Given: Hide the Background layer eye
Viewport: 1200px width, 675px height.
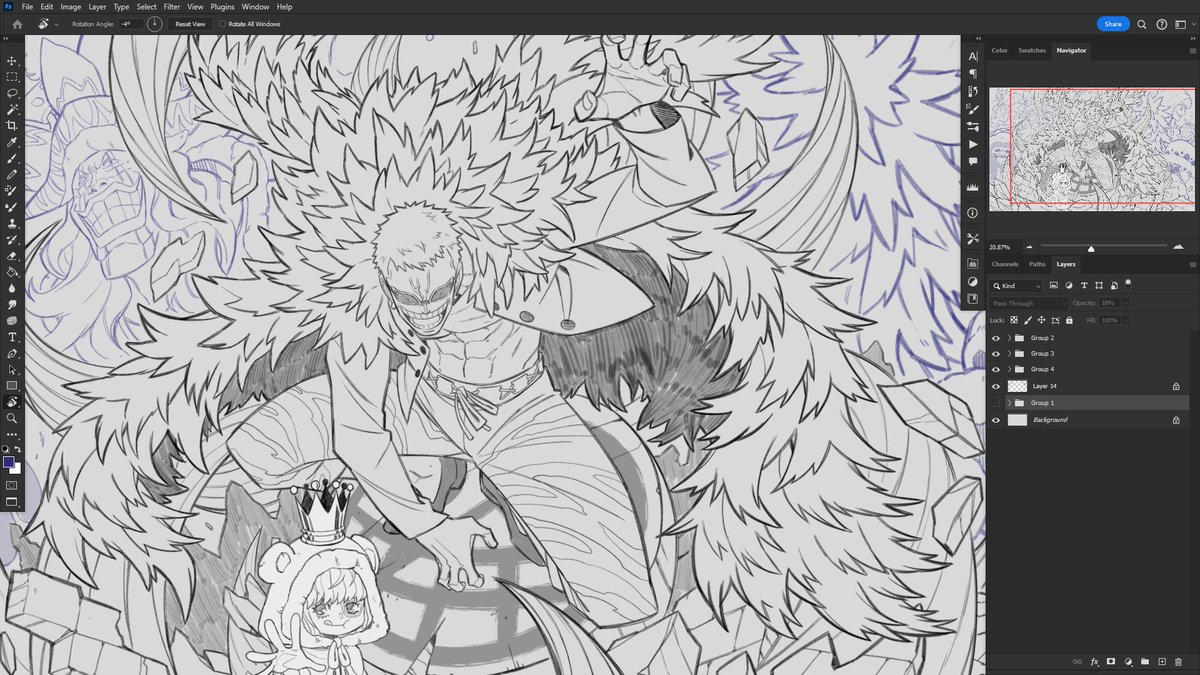Looking at the screenshot, I should click(996, 420).
